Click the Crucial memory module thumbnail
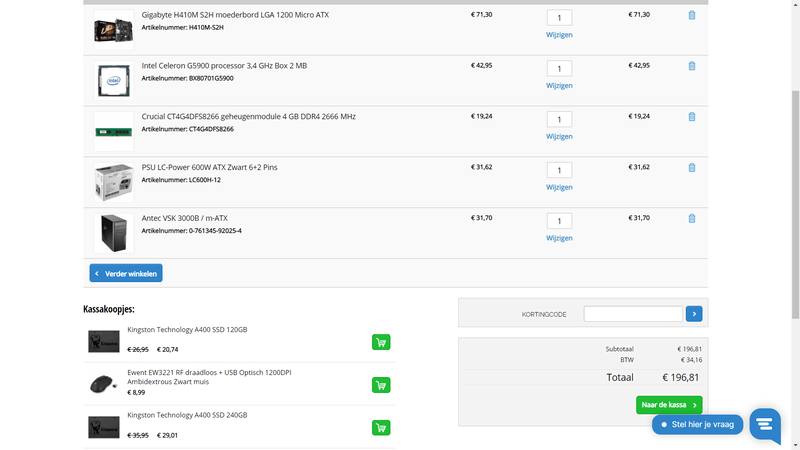Image resolution: width=800 pixels, height=450 pixels. click(114, 132)
